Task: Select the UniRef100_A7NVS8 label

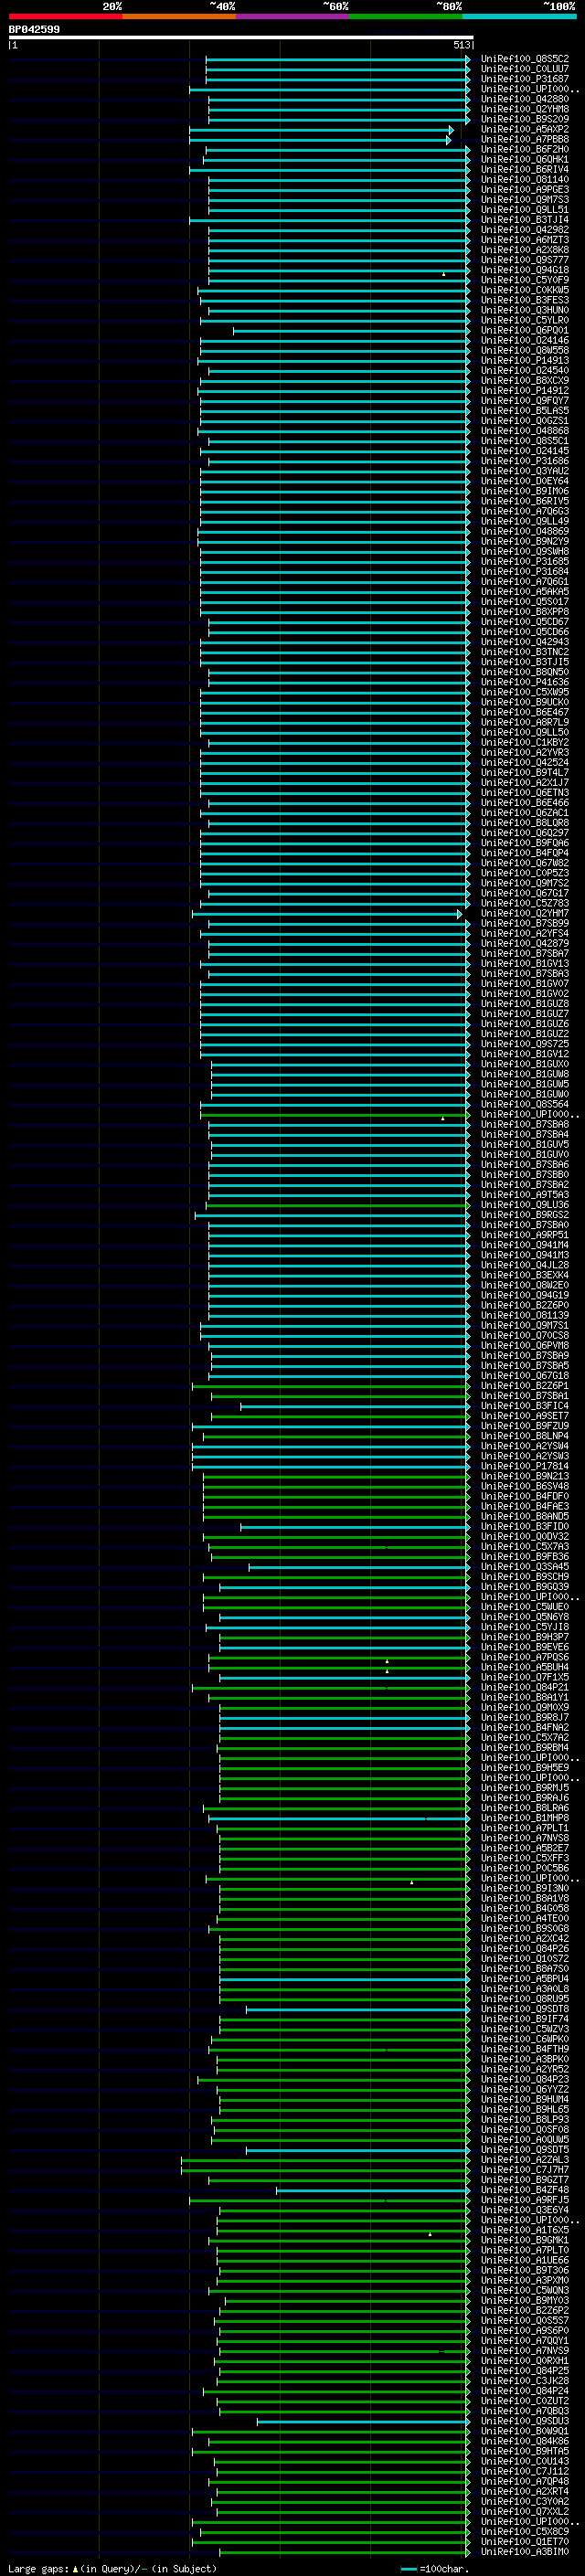Action: point(524,1838)
